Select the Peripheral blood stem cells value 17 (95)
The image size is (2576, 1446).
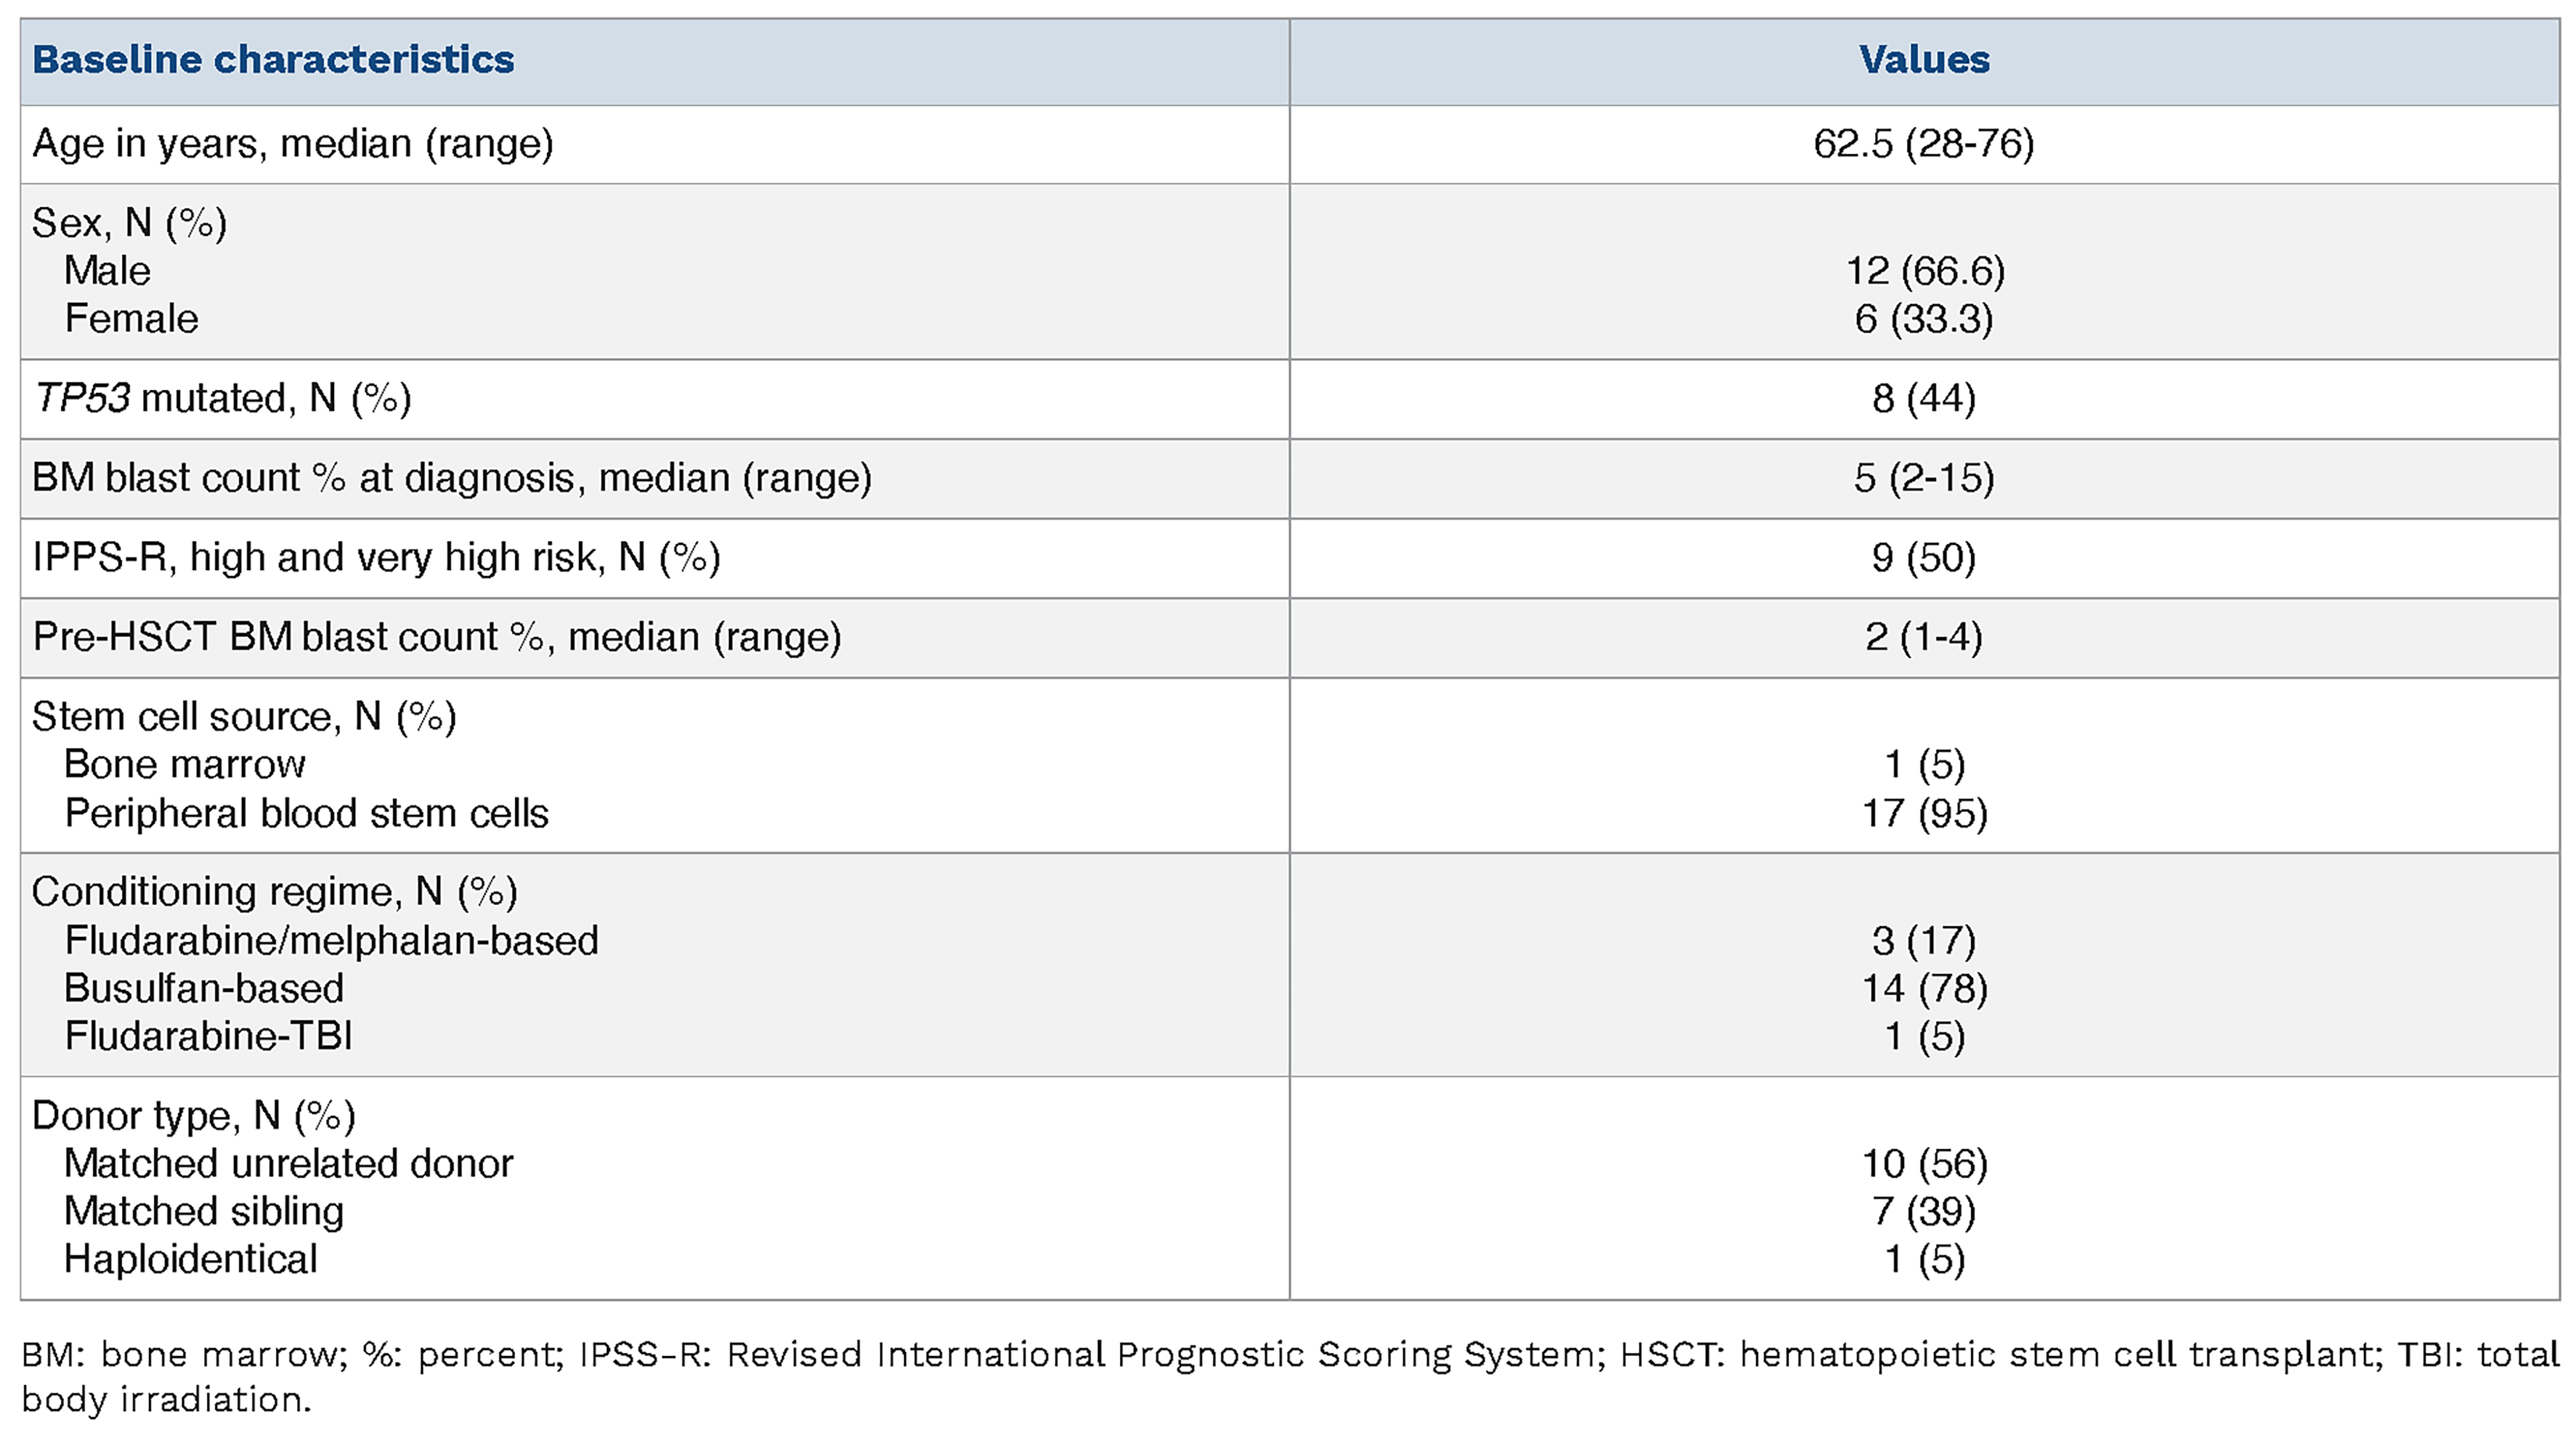tap(1924, 813)
